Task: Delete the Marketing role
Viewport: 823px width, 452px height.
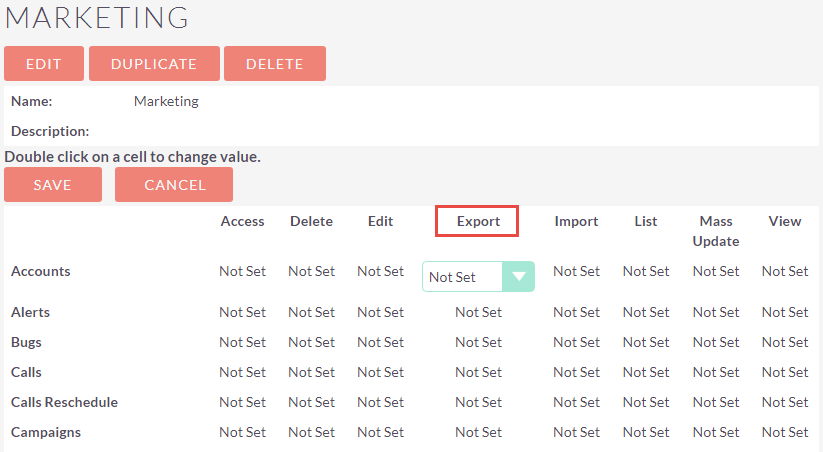Action: click(275, 64)
